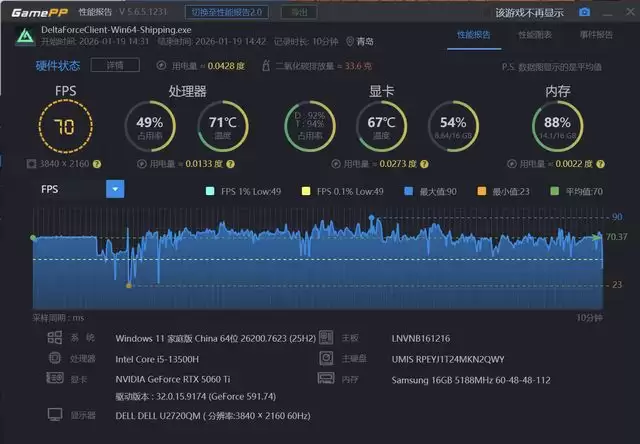The width and height of the screenshot is (640, 444).
Task: Toggle the average value 70 legend swatch
Action: click(556, 191)
